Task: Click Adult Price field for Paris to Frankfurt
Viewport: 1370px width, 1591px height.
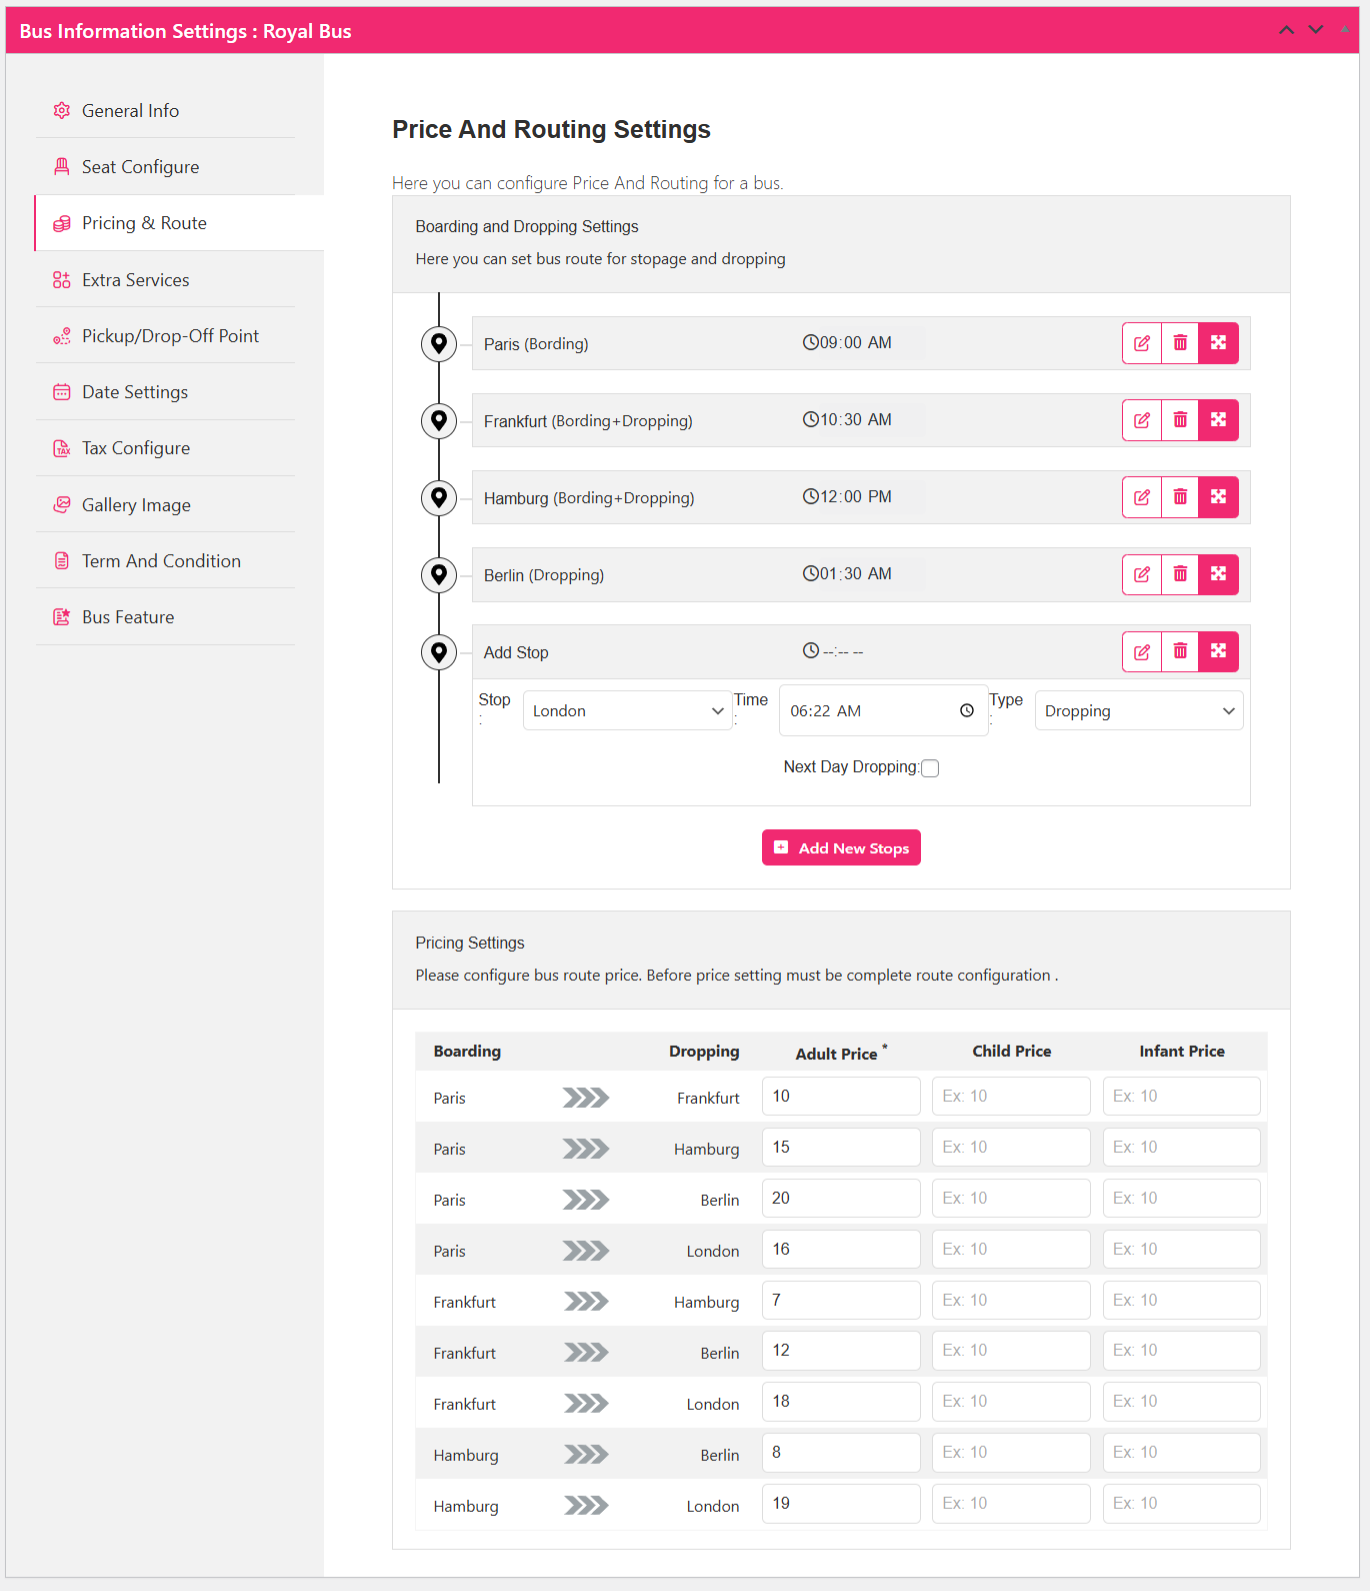Action: tap(840, 1096)
